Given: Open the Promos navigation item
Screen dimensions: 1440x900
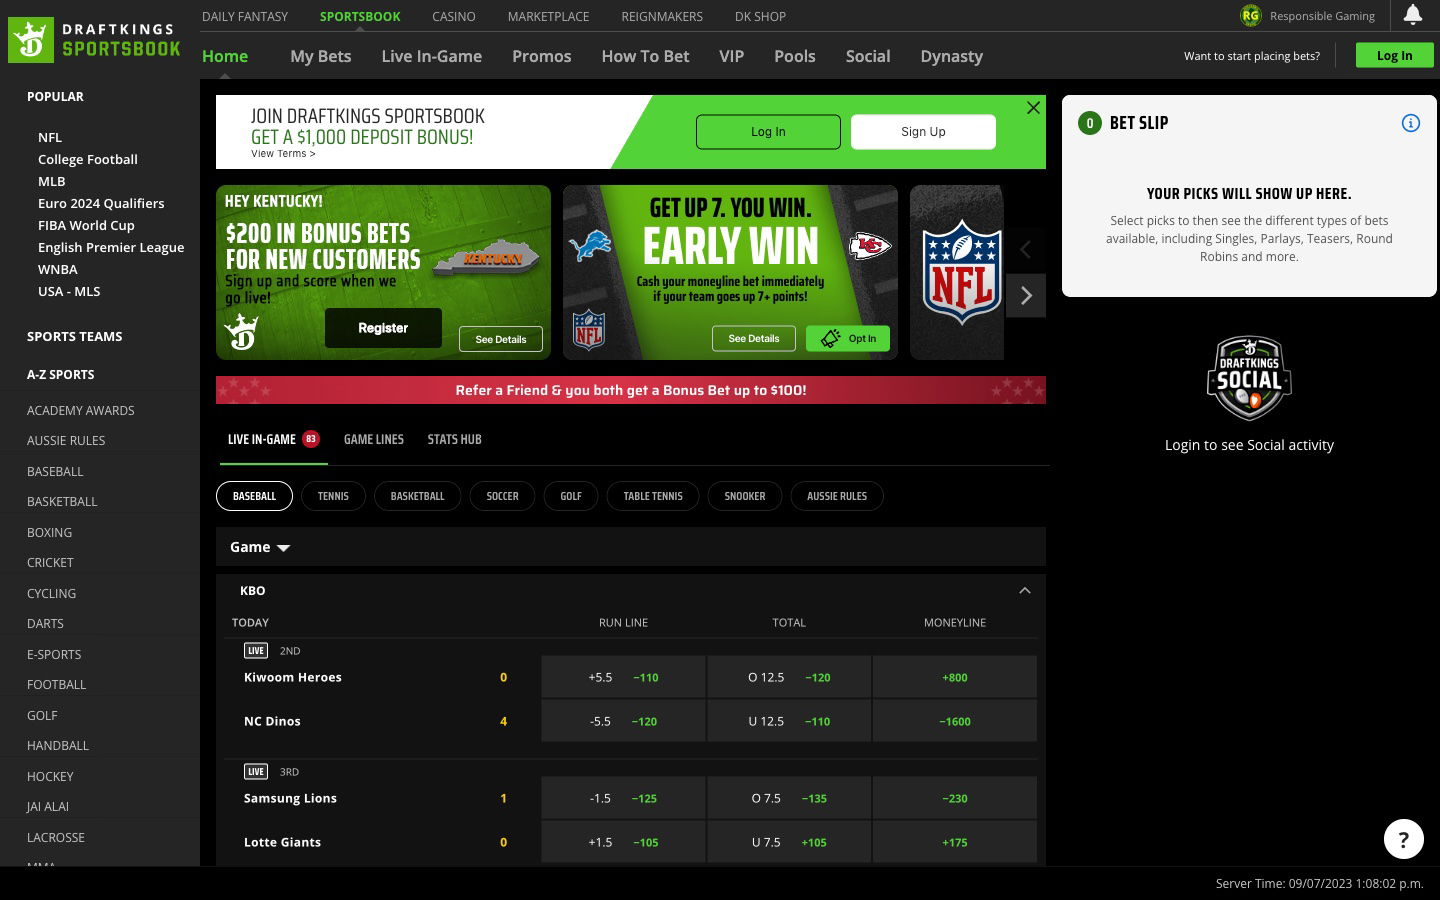Looking at the screenshot, I should [x=542, y=56].
